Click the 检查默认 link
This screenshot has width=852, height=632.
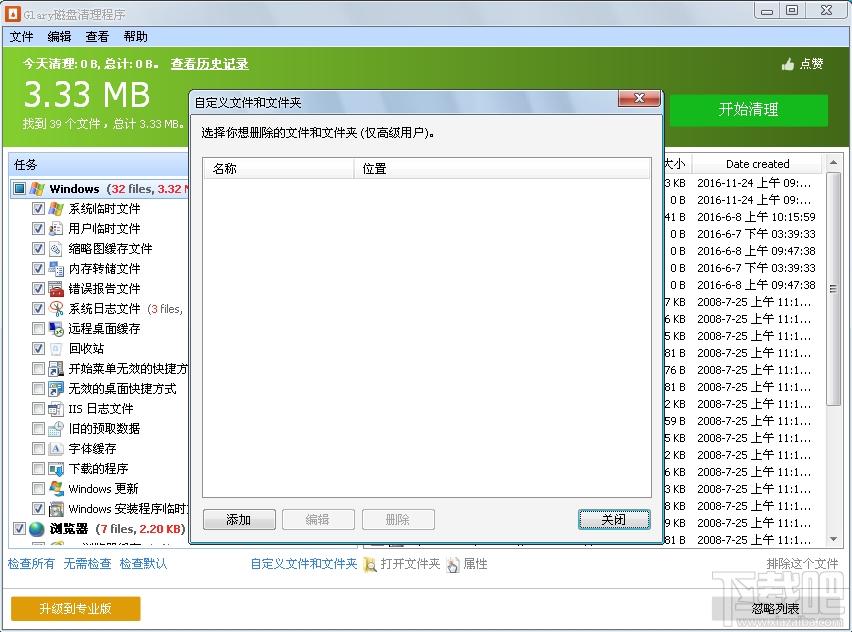(143, 564)
